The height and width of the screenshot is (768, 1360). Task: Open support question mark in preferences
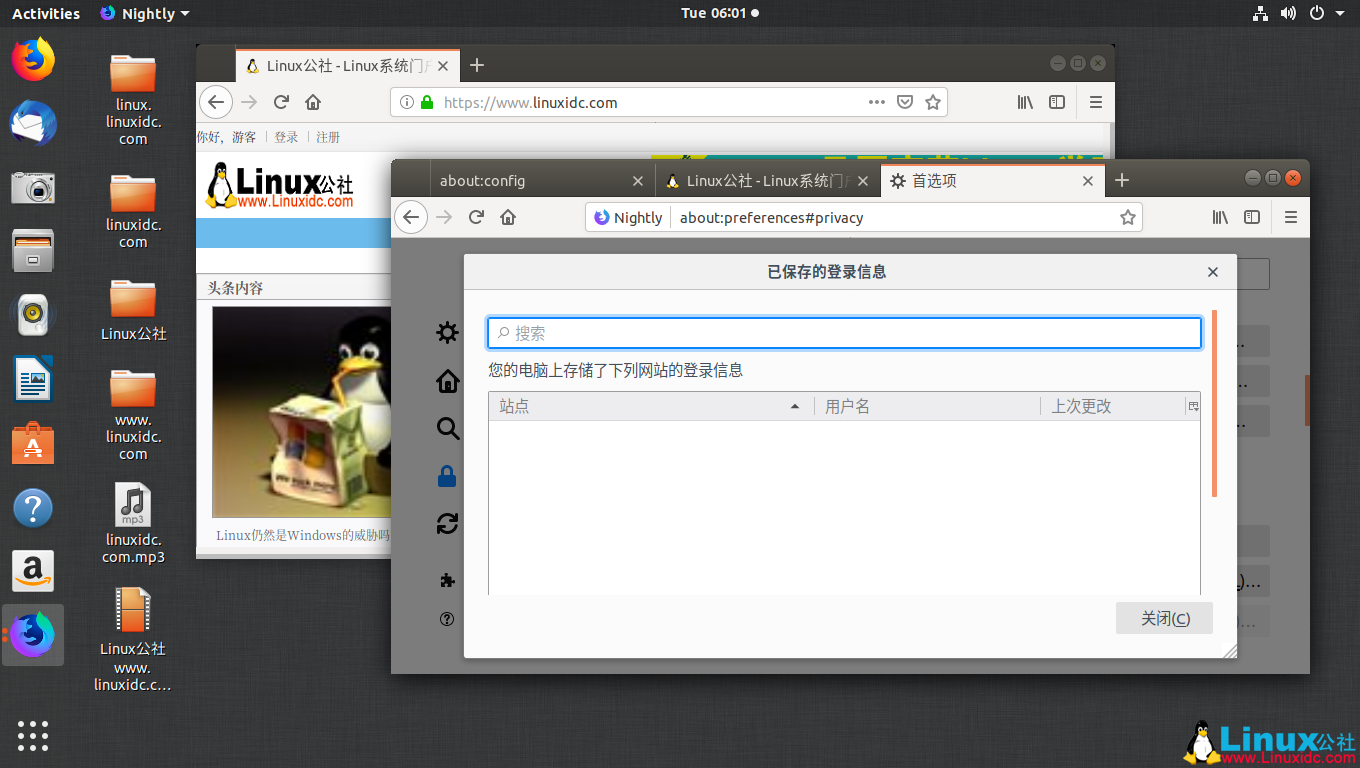tap(447, 619)
